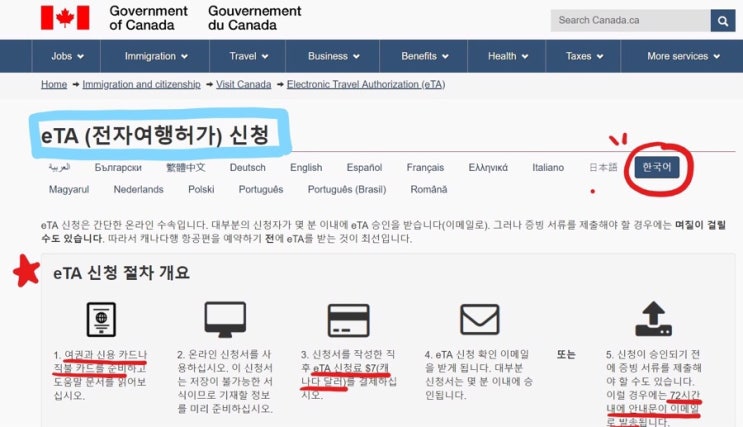Switch language to 日本語
Image resolution: width=743 pixels, height=427 pixels.
[x=603, y=167]
